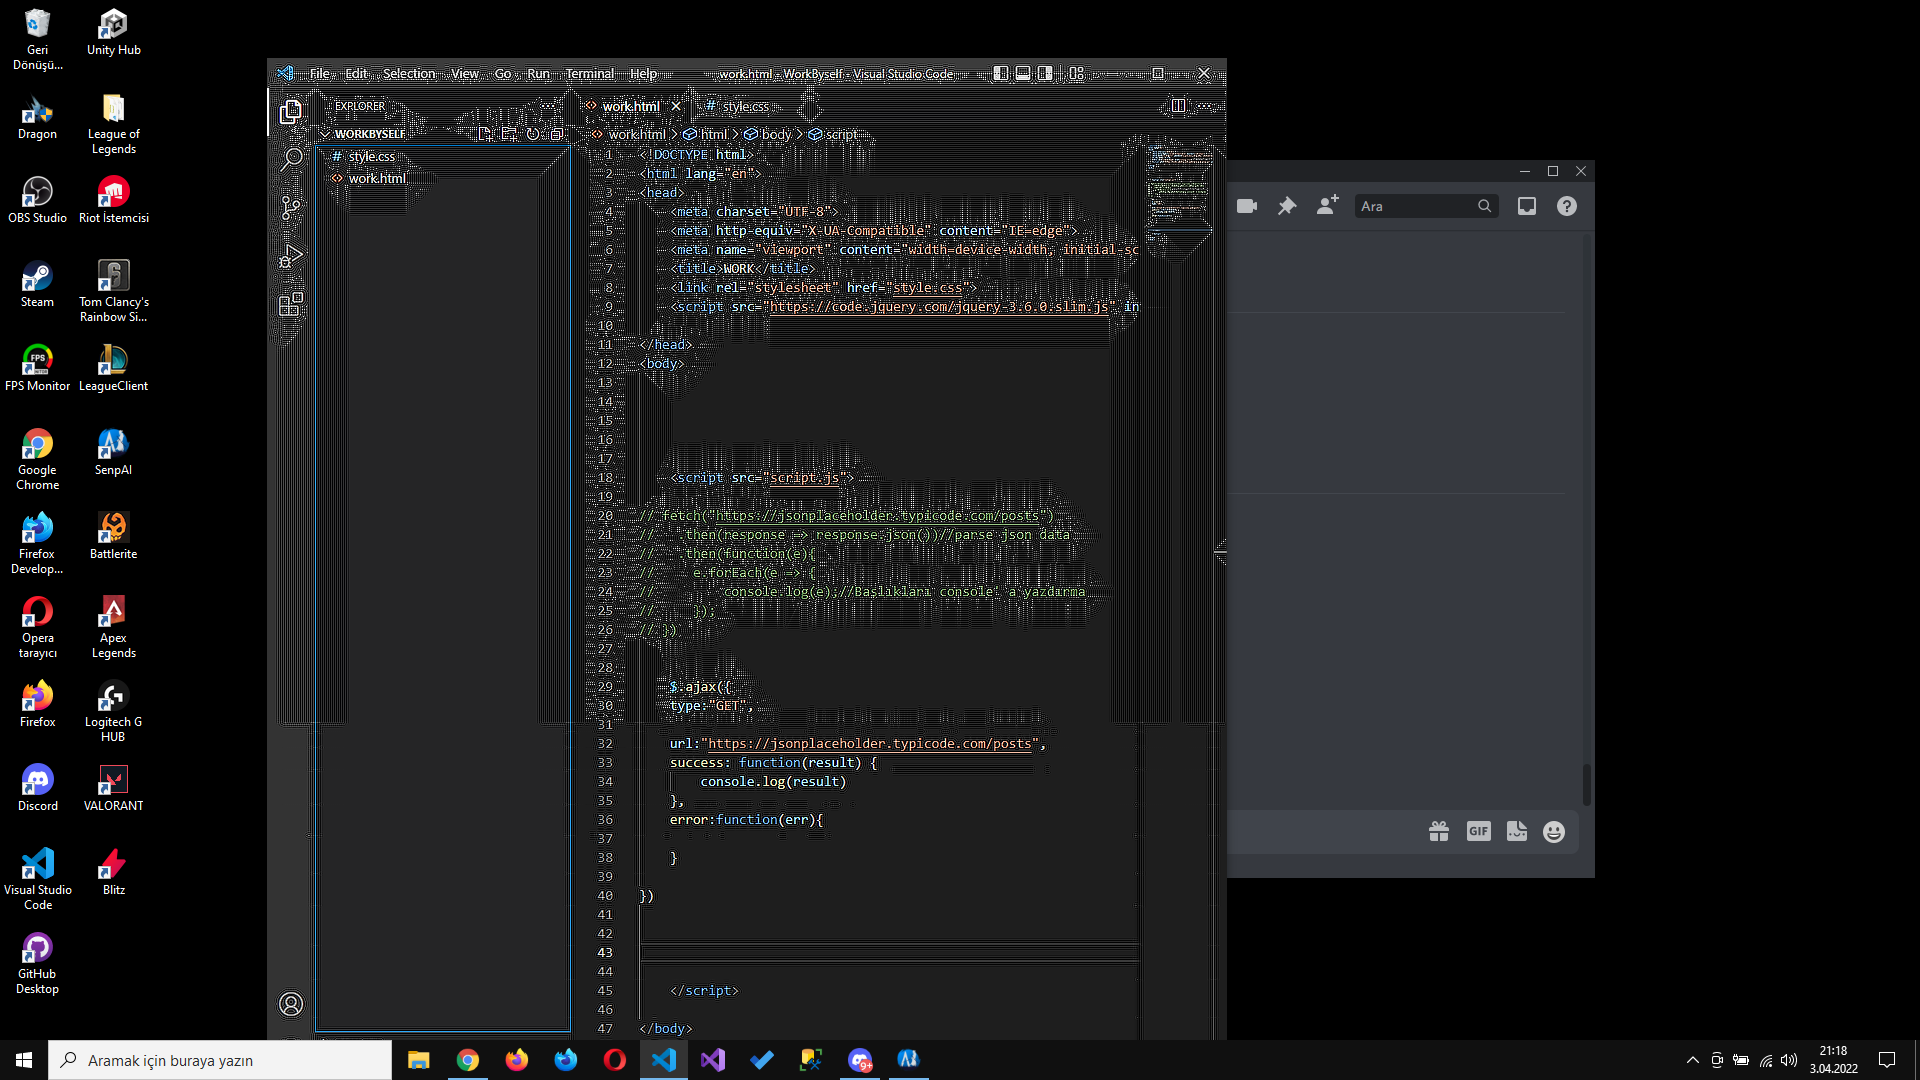Open the GitHub Desktop desktop shortcut

tap(38, 964)
